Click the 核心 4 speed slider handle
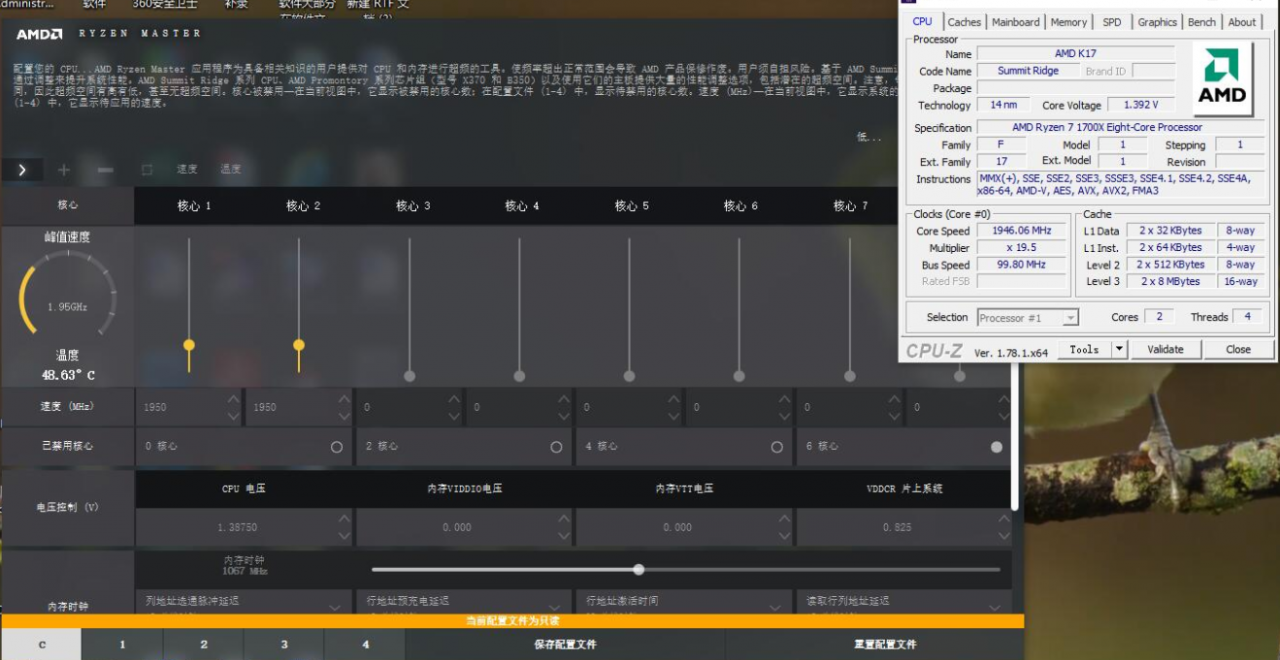 [519, 376]
